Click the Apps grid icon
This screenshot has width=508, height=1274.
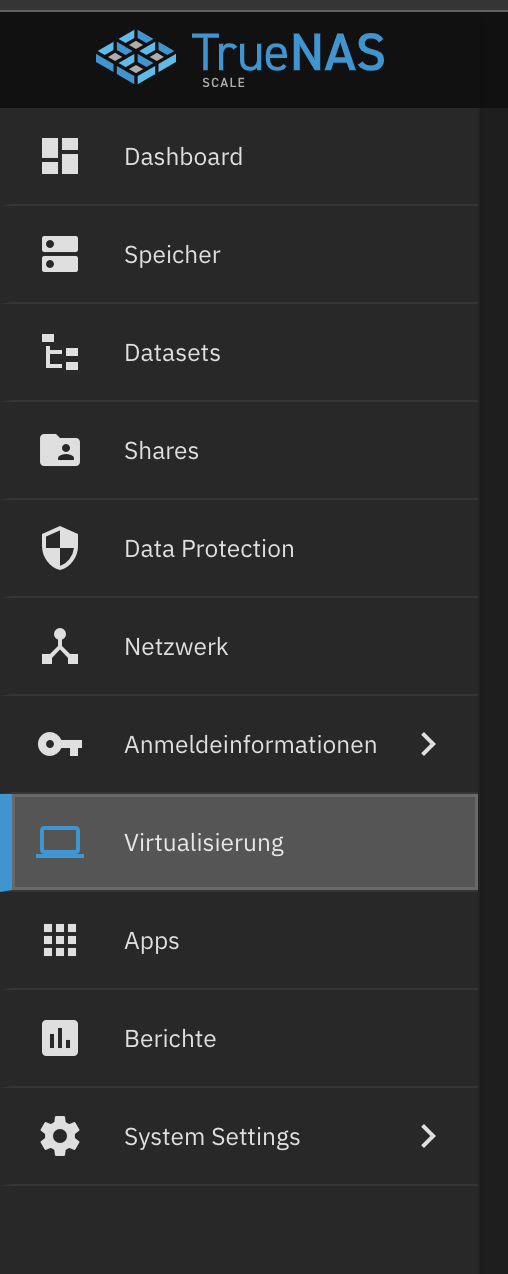coord(60,941)
